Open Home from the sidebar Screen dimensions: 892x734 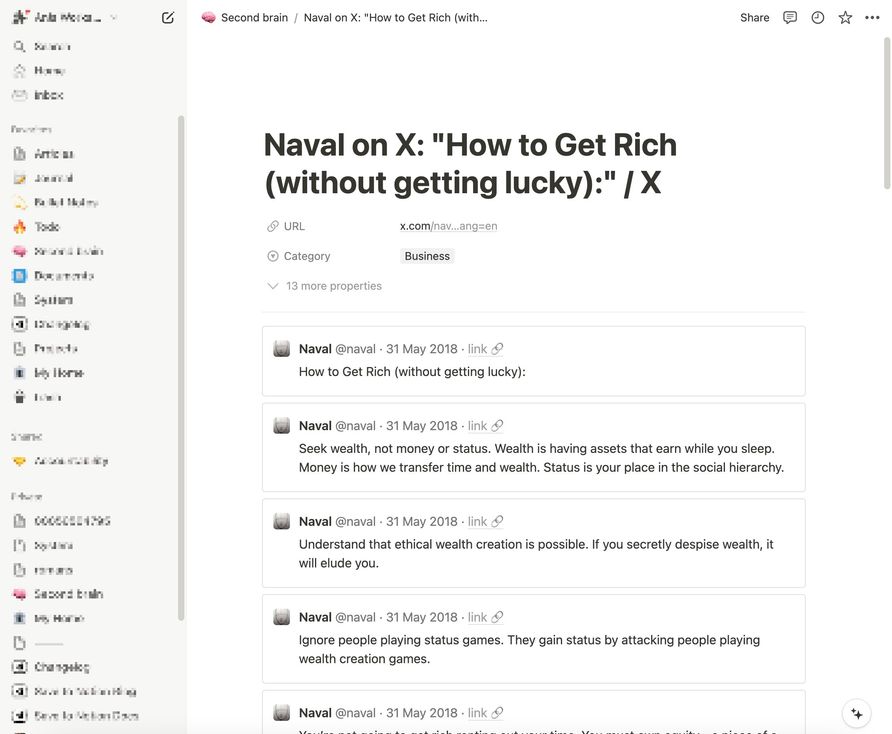tap(45, 69)
